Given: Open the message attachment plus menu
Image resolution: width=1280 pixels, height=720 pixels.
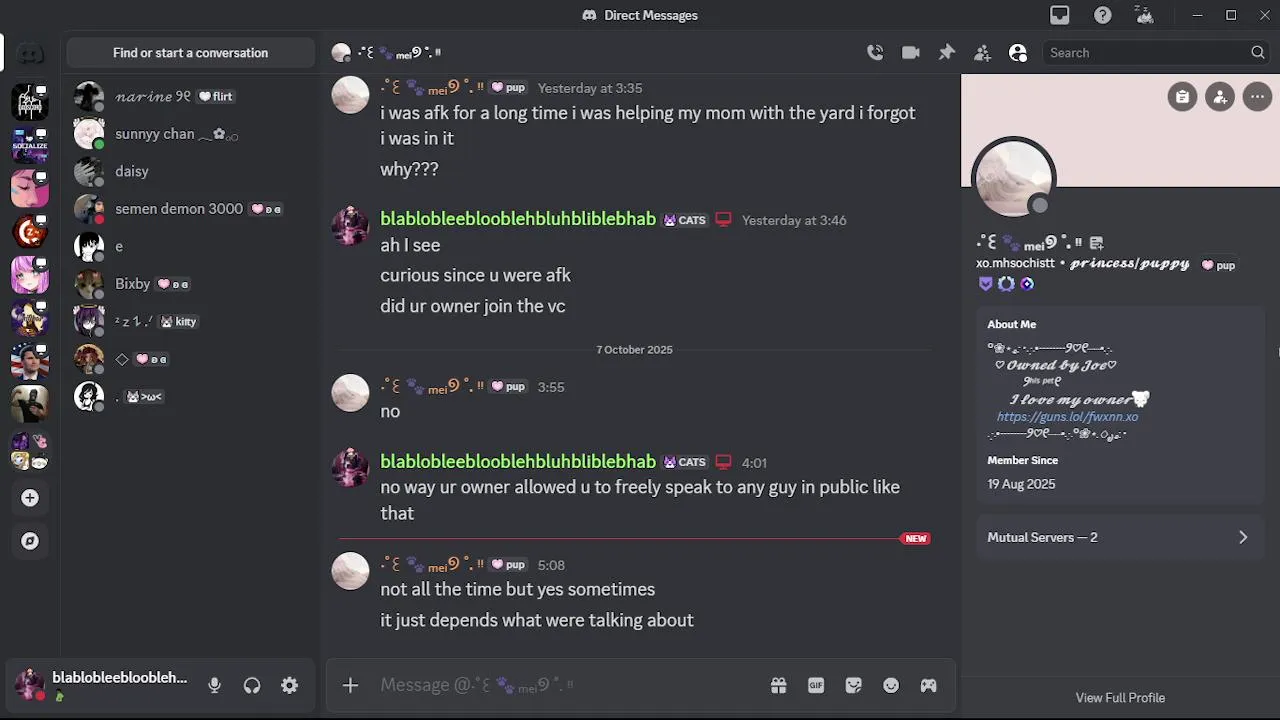Looking at the screenshot, I should tap(350, 685).
